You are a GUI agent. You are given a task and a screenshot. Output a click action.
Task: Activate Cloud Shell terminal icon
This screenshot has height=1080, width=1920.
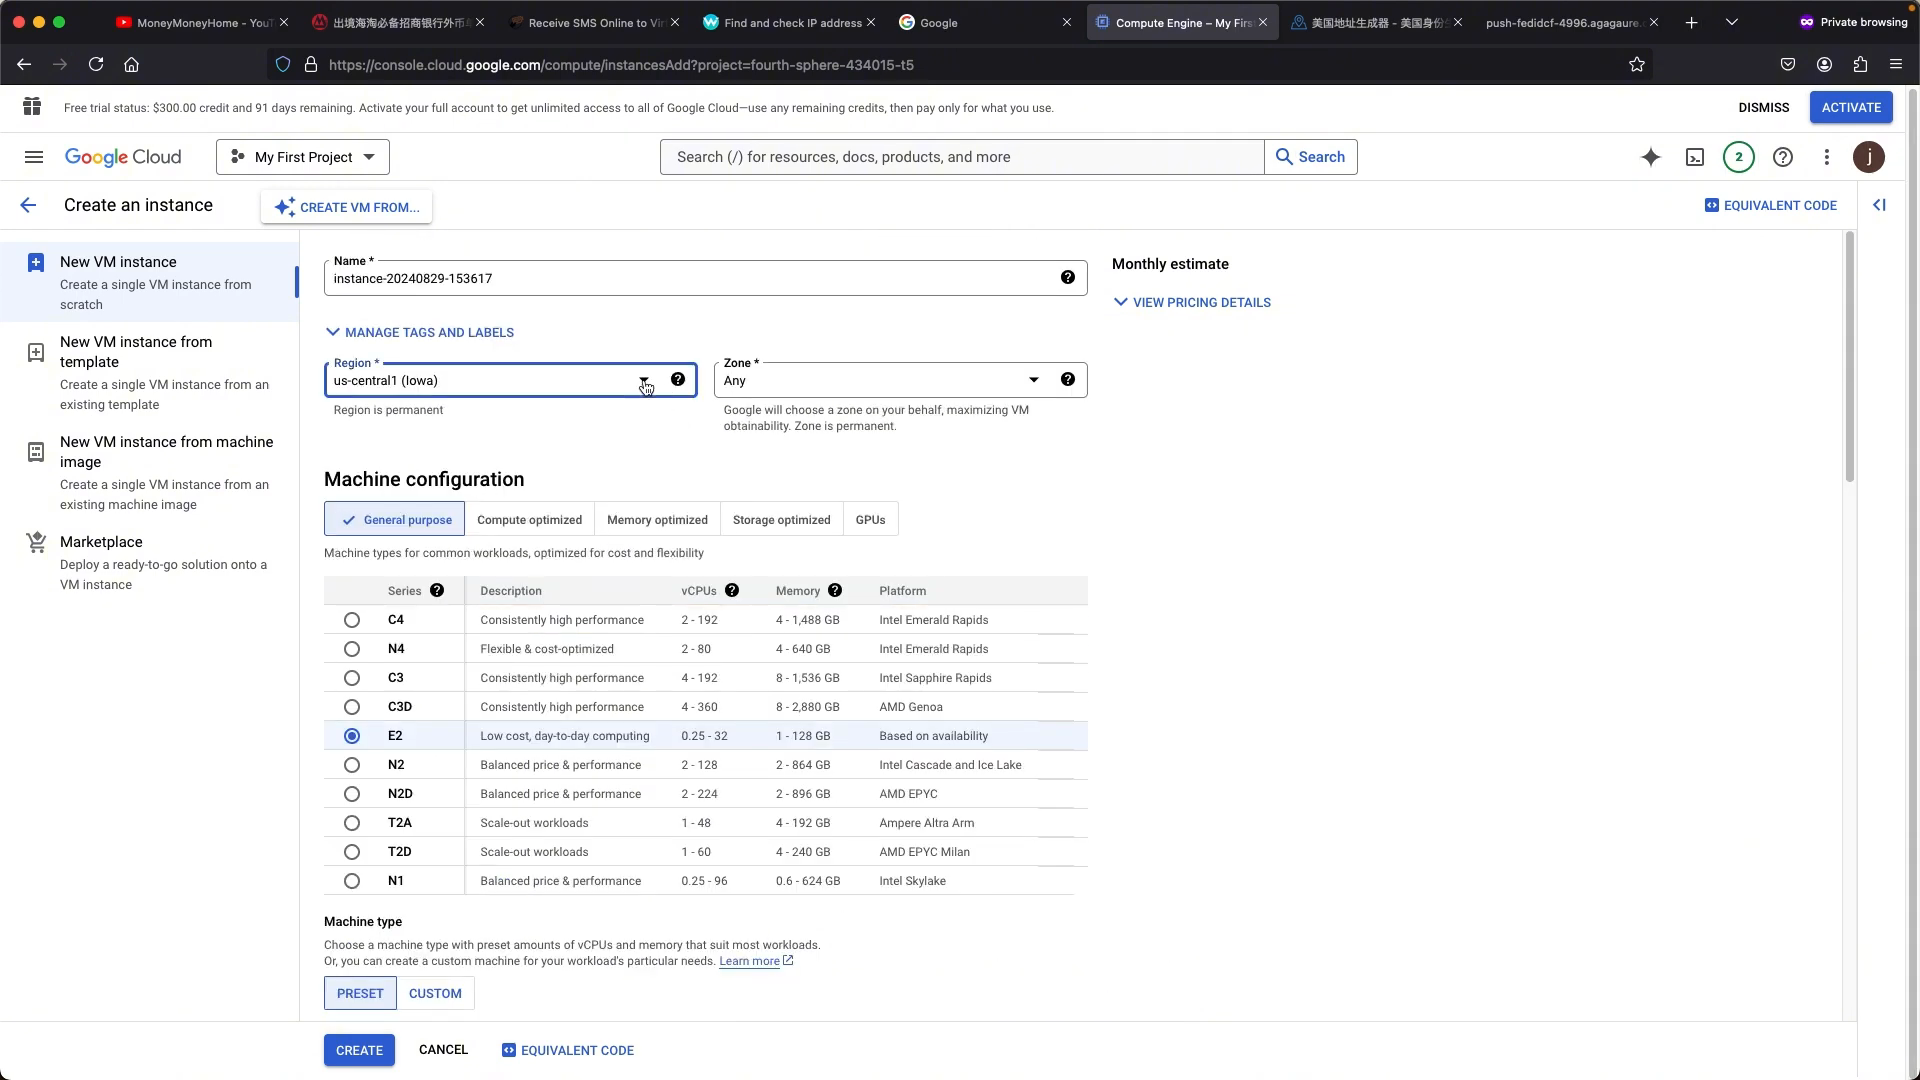(x=1695, y=157)
